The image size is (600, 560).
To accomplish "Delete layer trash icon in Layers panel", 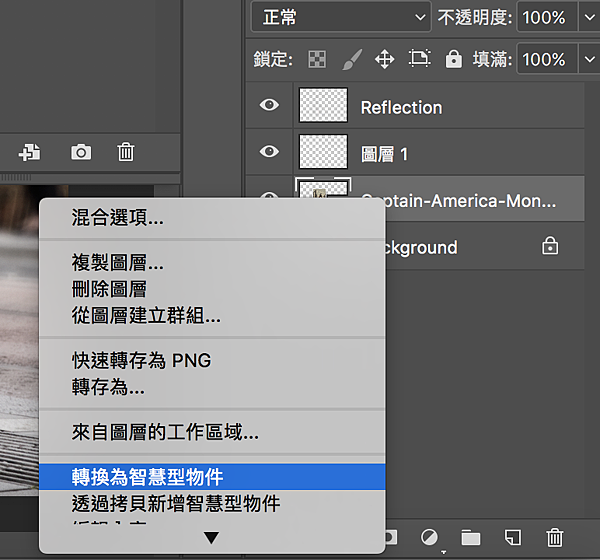I will (555, 537).
